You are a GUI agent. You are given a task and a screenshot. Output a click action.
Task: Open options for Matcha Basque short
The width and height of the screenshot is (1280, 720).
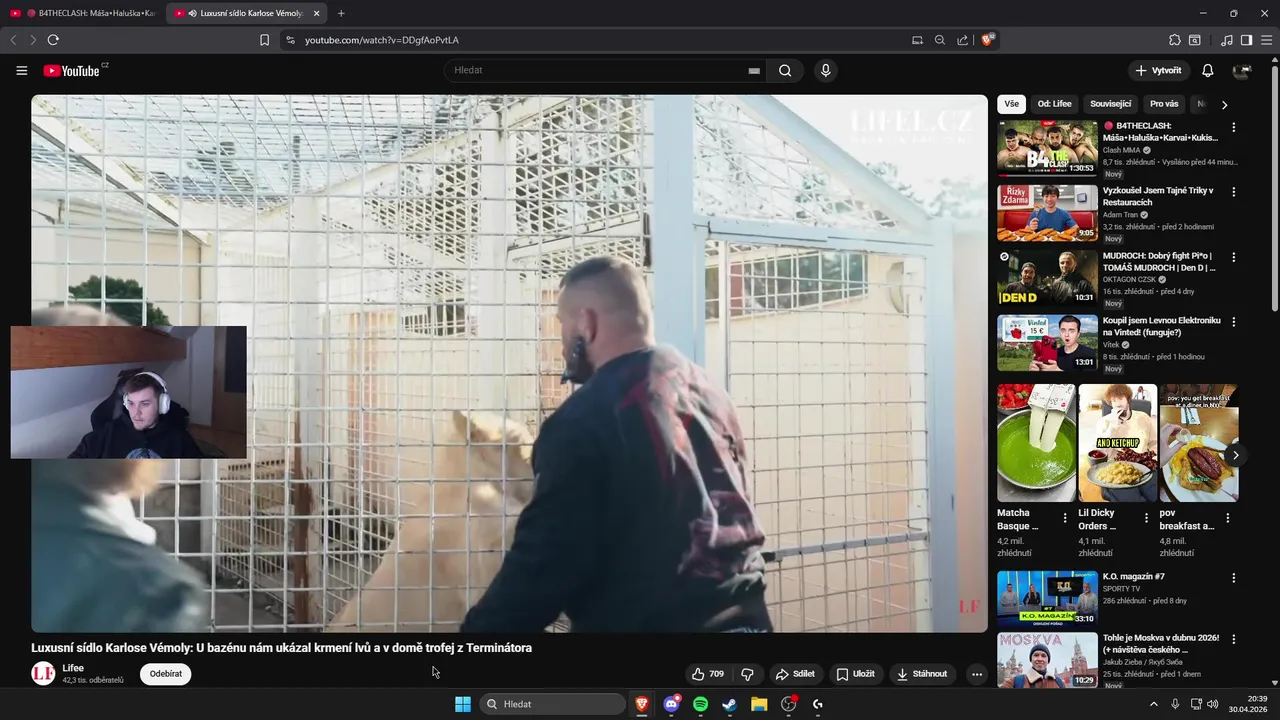point(1065,518)
